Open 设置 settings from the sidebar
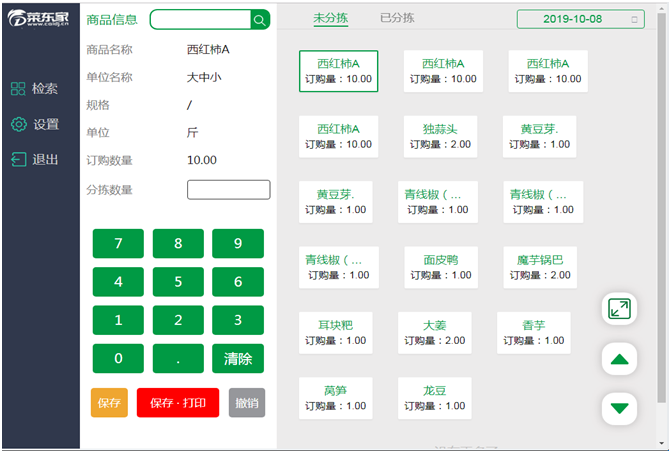 click(x=35, y=124)
